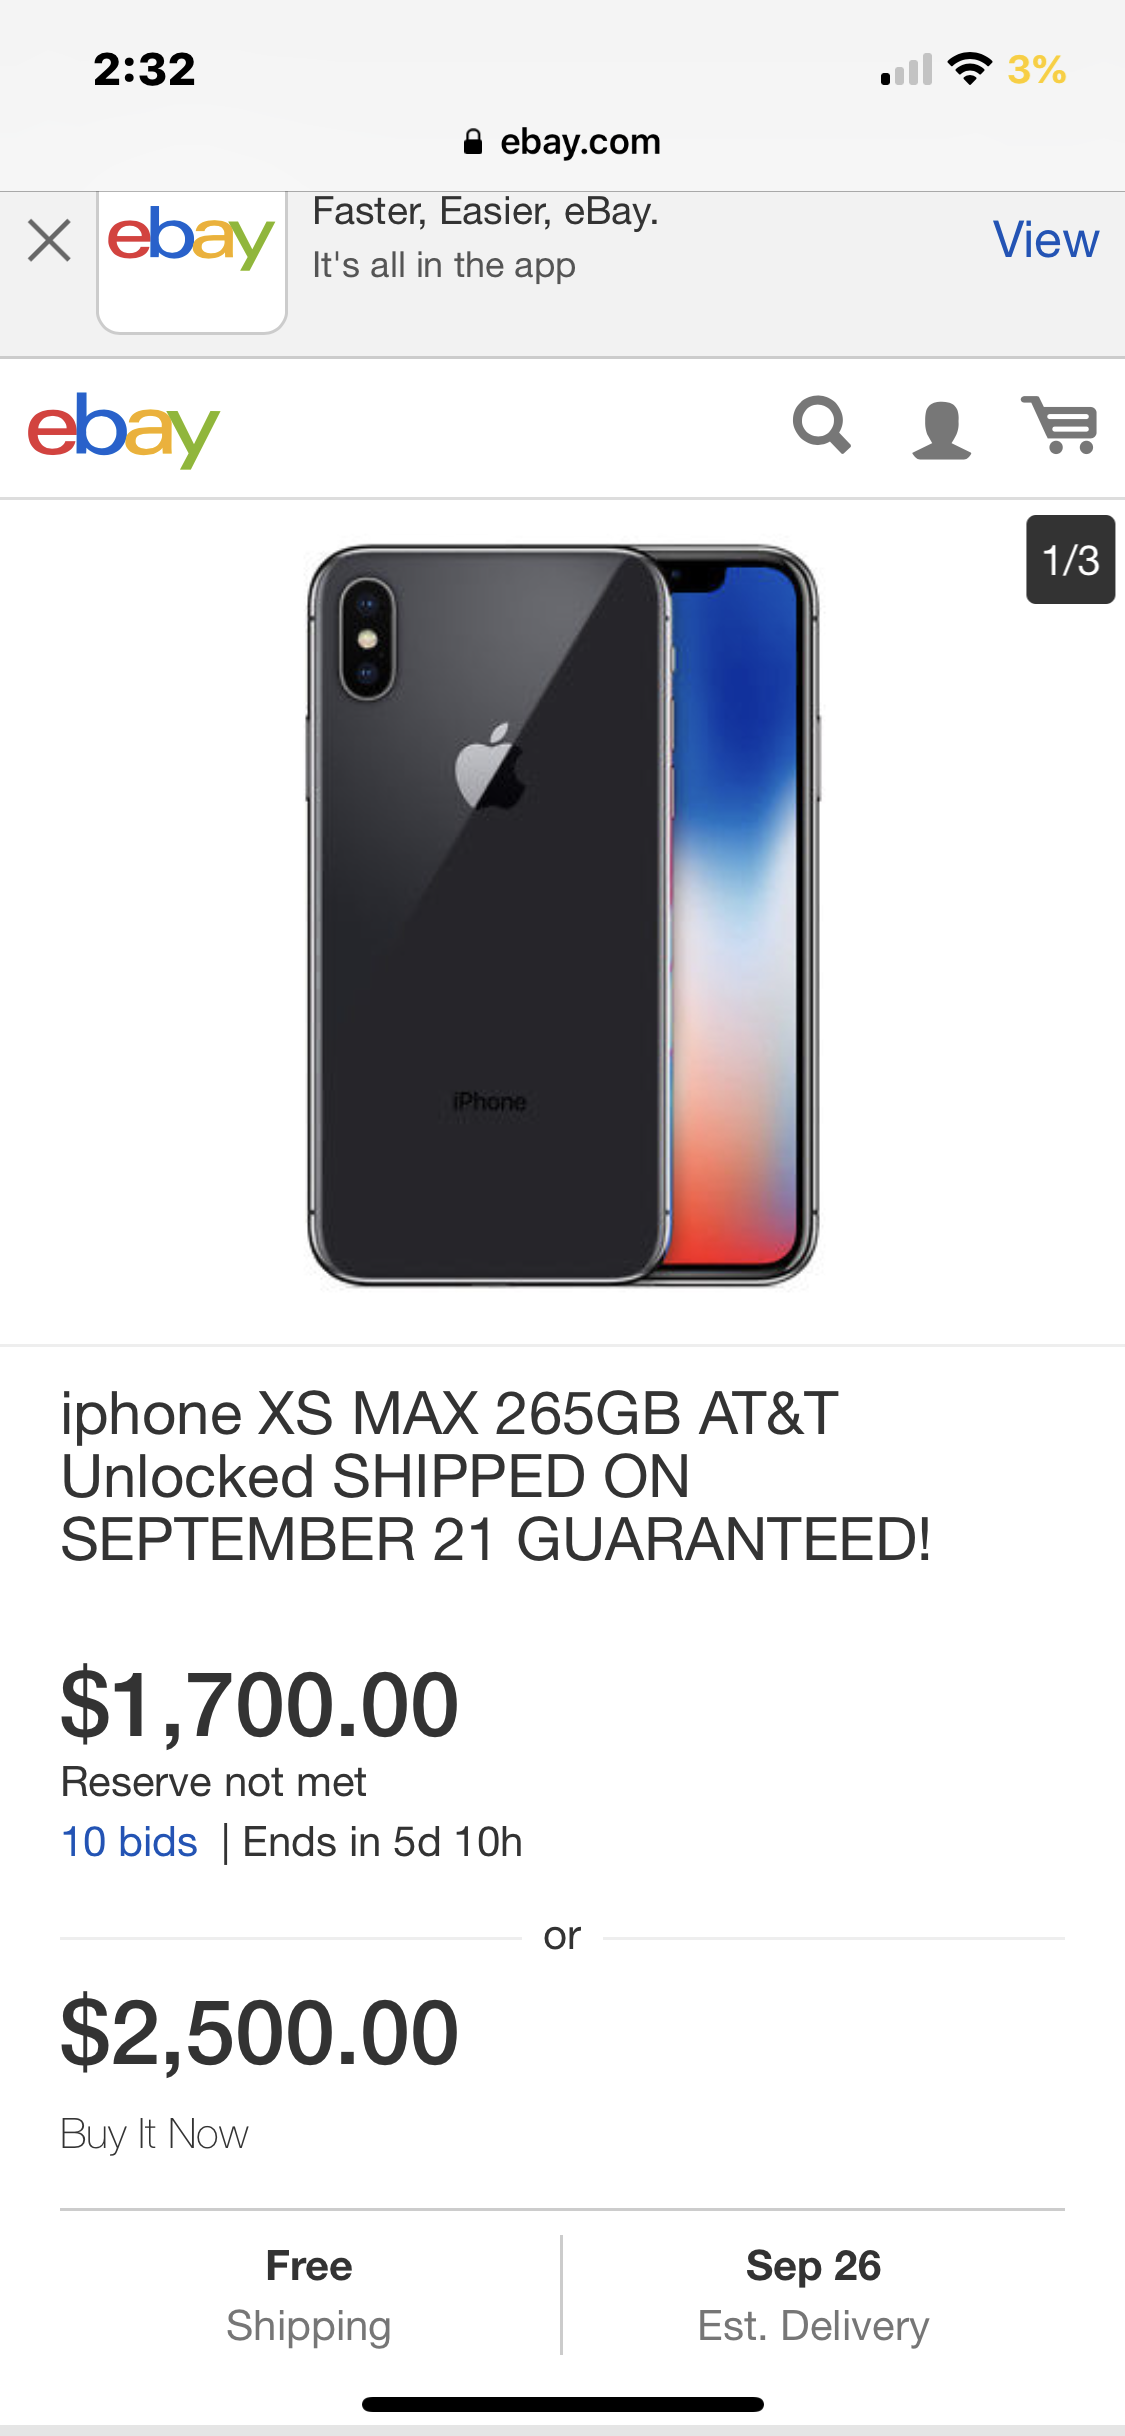Viewport: 1125px width, 2436px height.
Task: Open Sep 26 Est. Delivery details
Action: coord(813,2296)
